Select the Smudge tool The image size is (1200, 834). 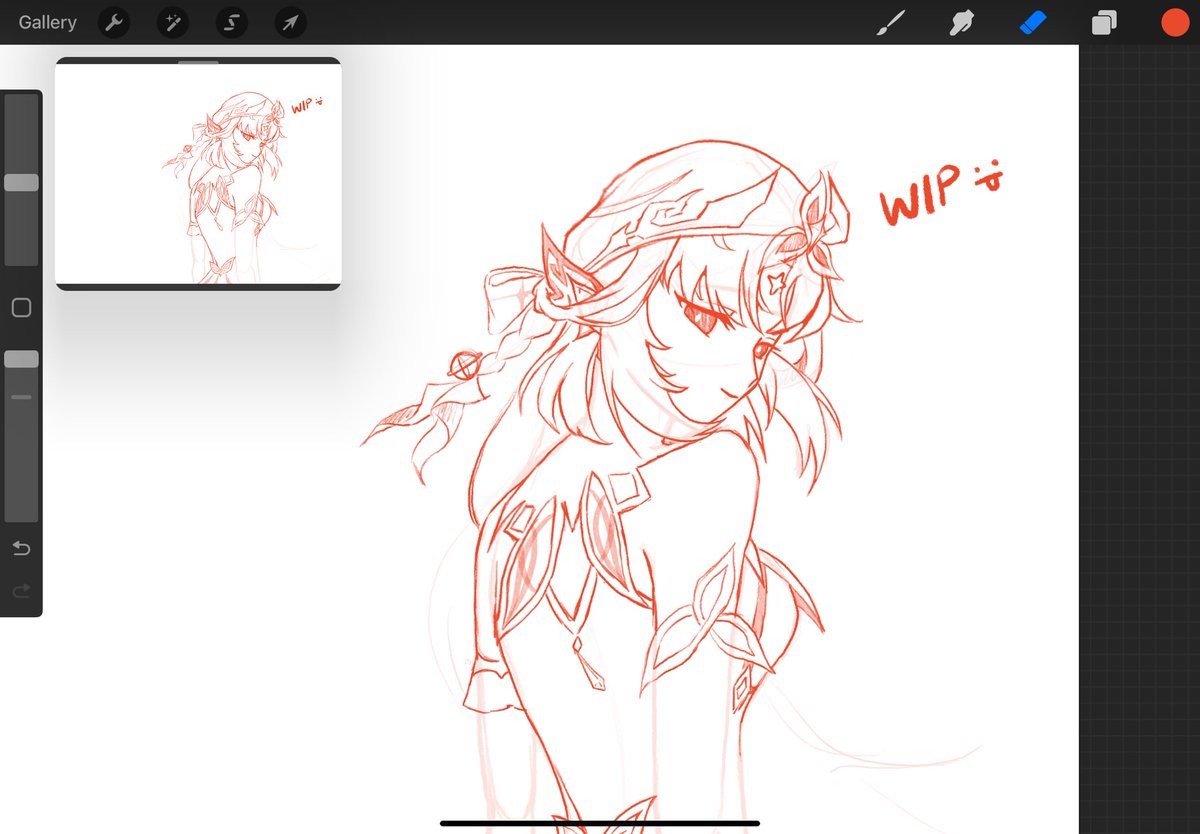(961, 23)
